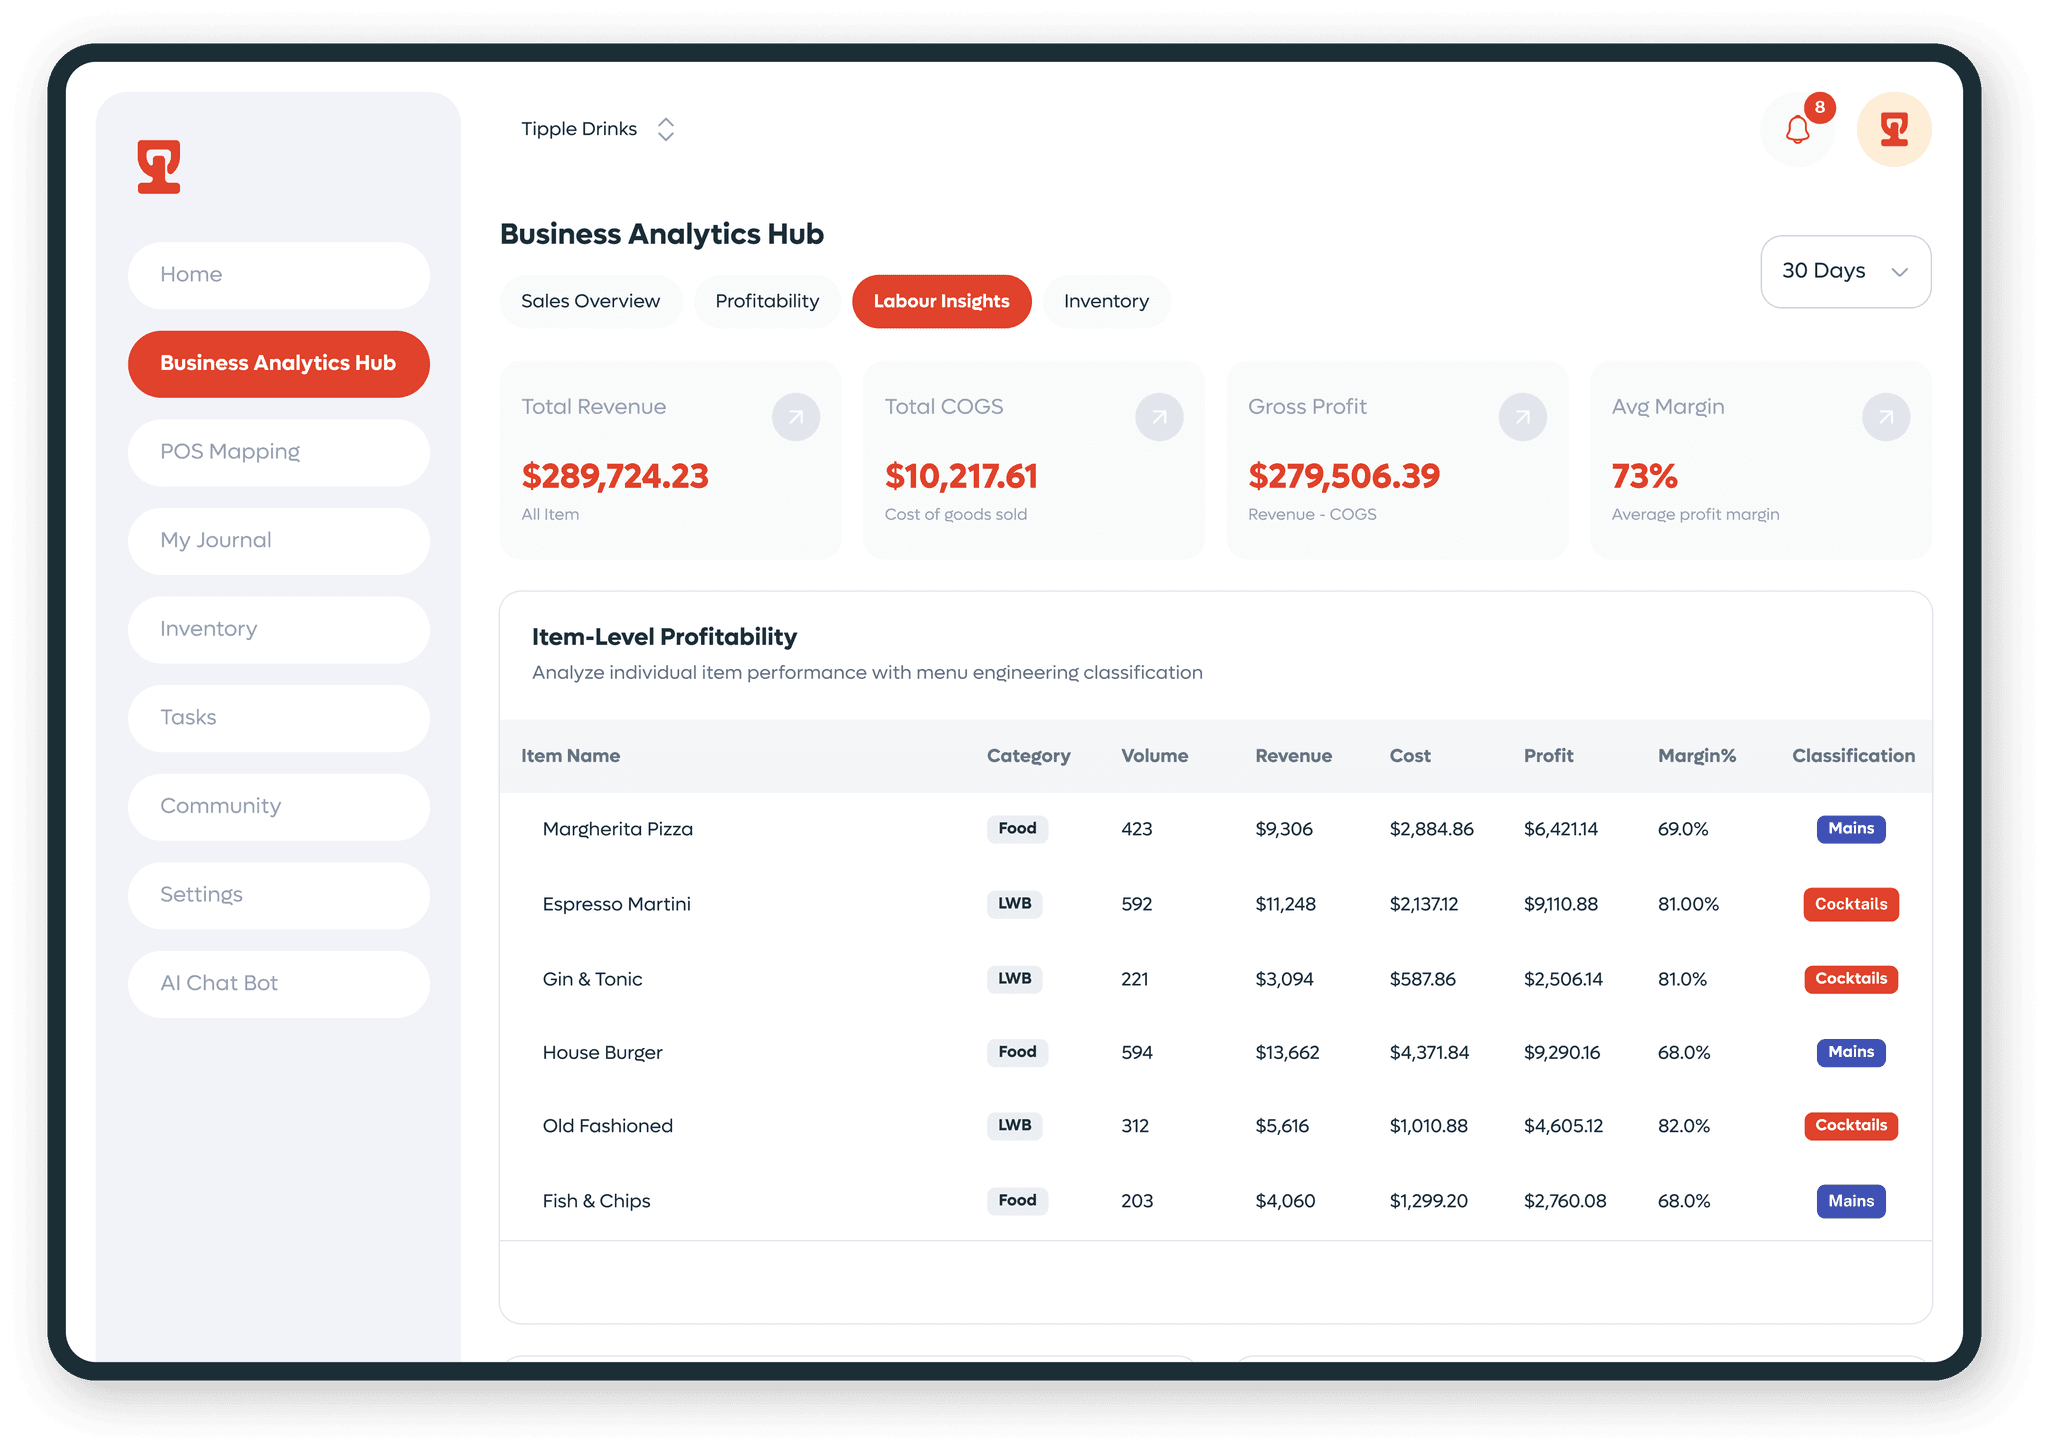Image resolution: width=2048 pixels, height=1451 pixels.
Task: Click the chevron in the 30 Days selector
Action: [x=1899, y=272]
